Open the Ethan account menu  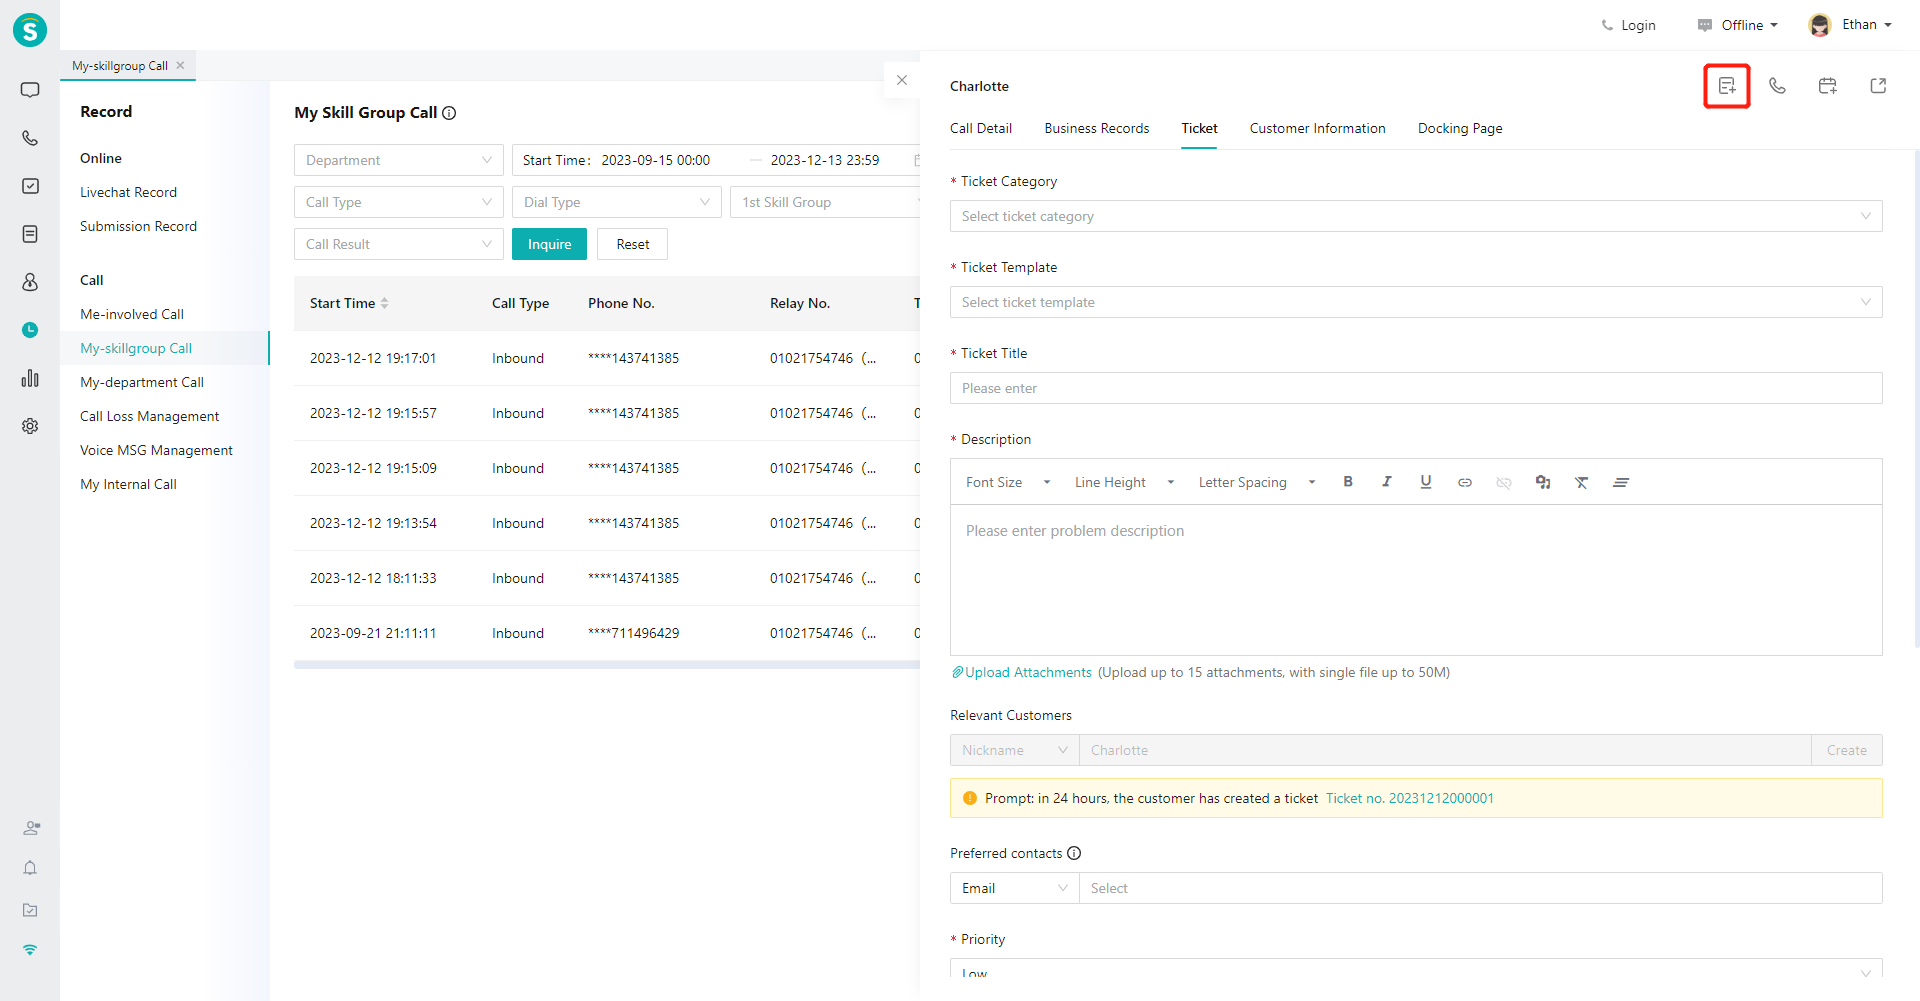click(1851, 25)
